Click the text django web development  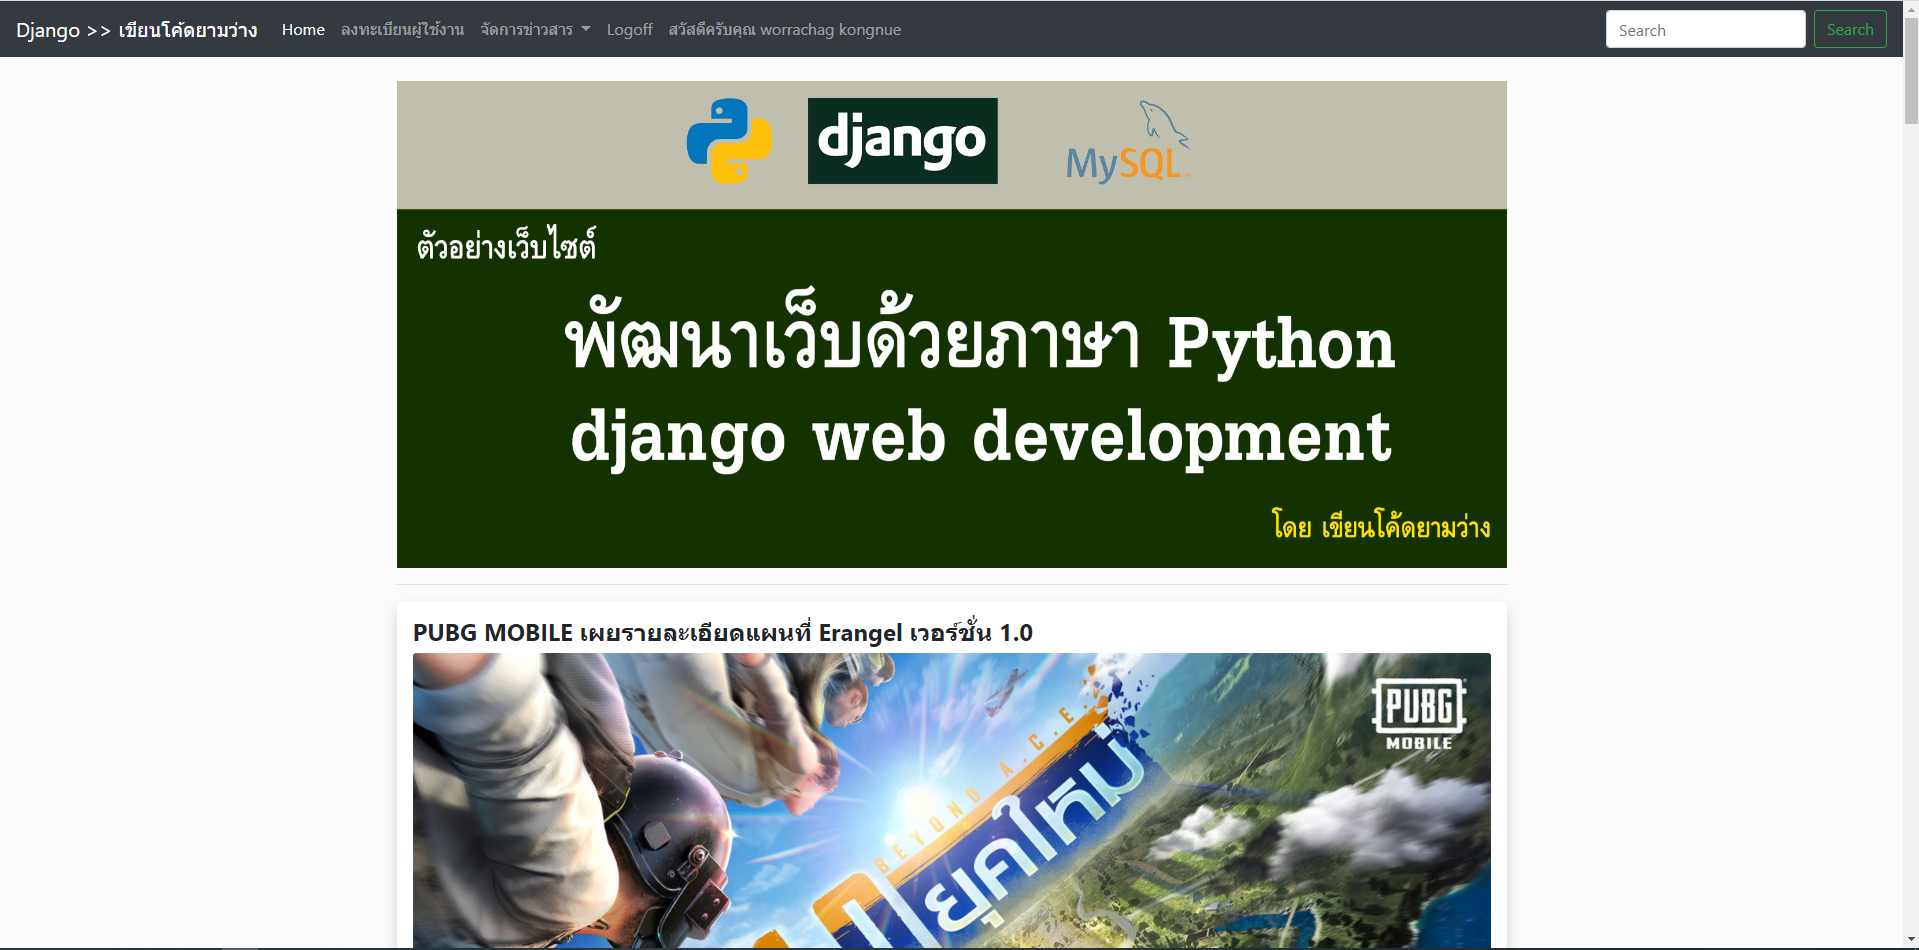pos(980,438)
